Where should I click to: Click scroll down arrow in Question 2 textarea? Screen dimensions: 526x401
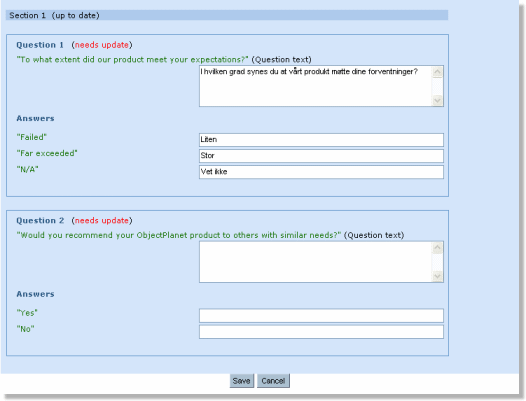[437, 276]
